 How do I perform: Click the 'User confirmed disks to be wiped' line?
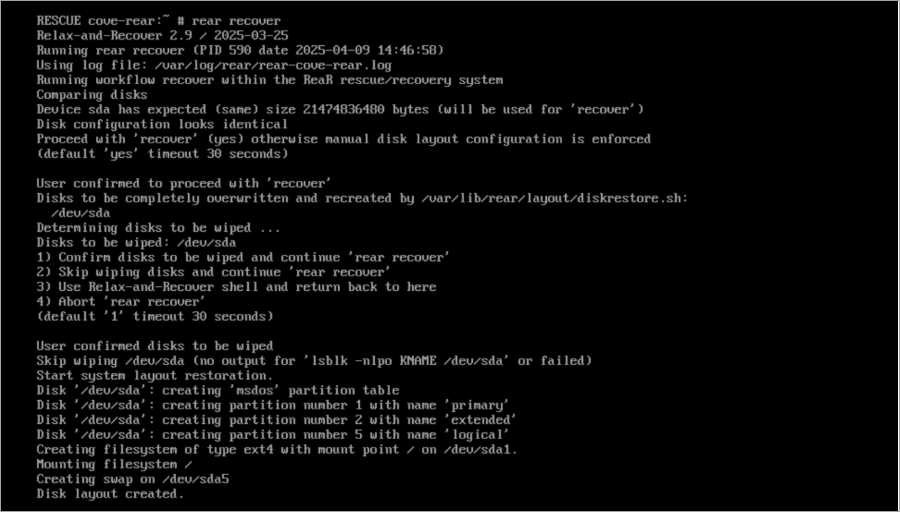pyautogui.click(x=154, y=346)
